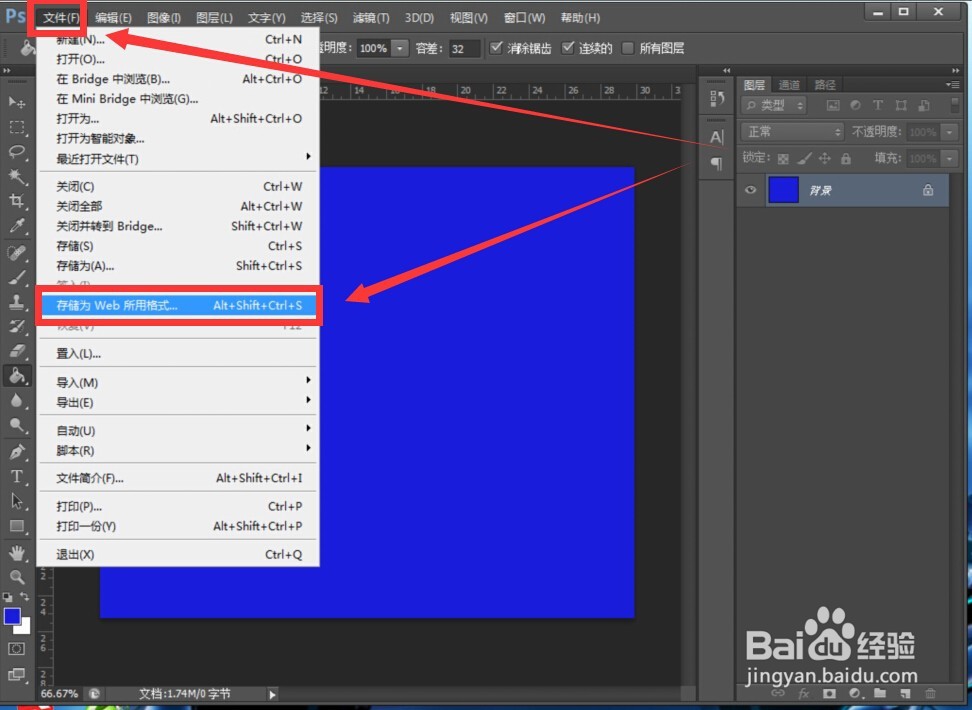The height and width of the screenshot is (710, 972).
Task: Select the Rectangle shape tool
Action: click(x=17, y=526)
